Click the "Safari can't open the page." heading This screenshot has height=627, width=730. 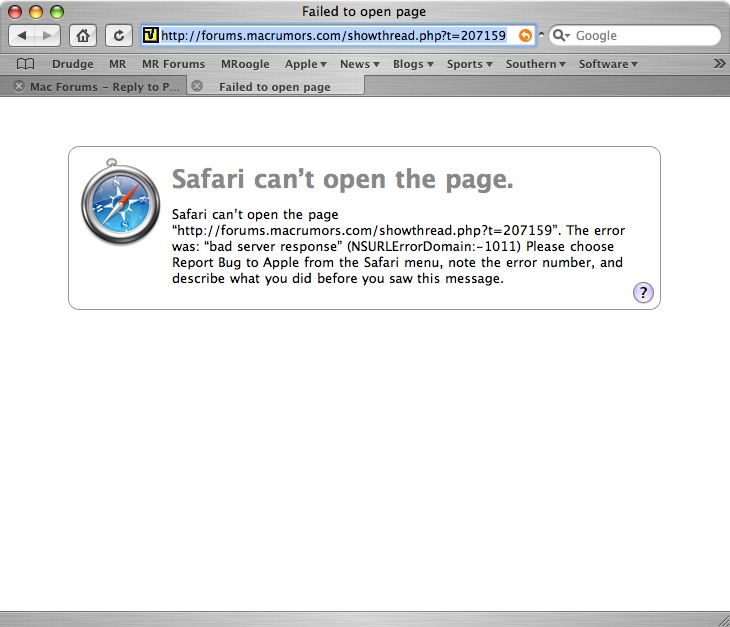[x=343, y=180]
